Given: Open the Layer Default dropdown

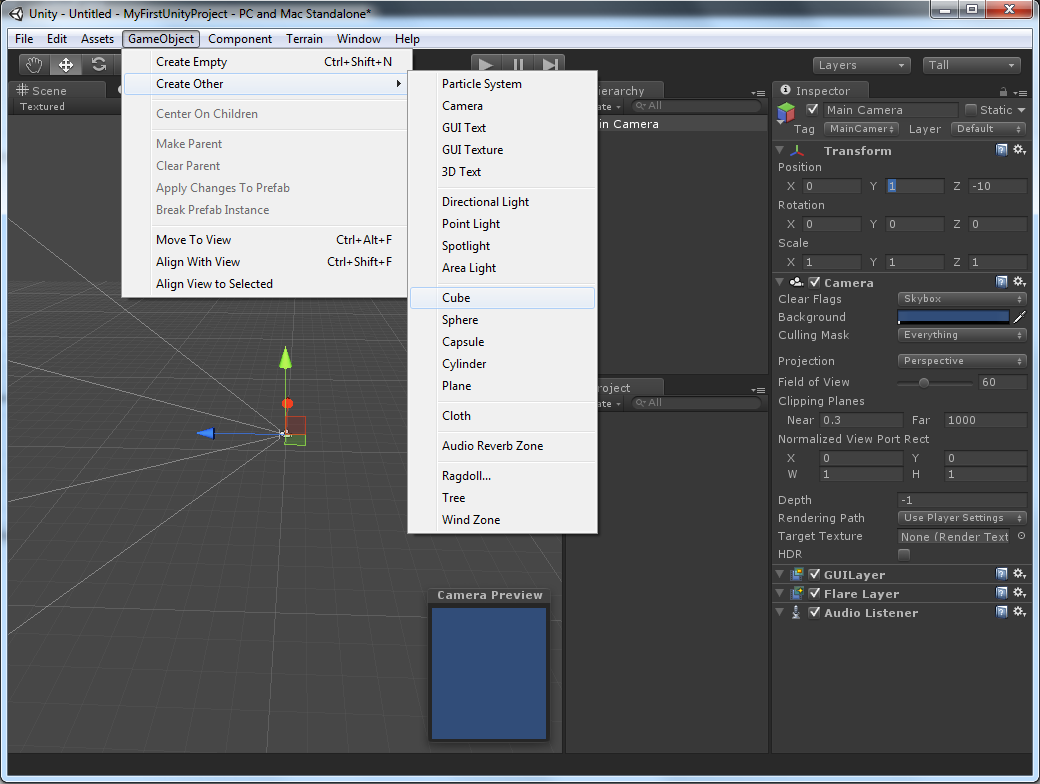Looking at the screenshot, I should [x=988, y=129].
